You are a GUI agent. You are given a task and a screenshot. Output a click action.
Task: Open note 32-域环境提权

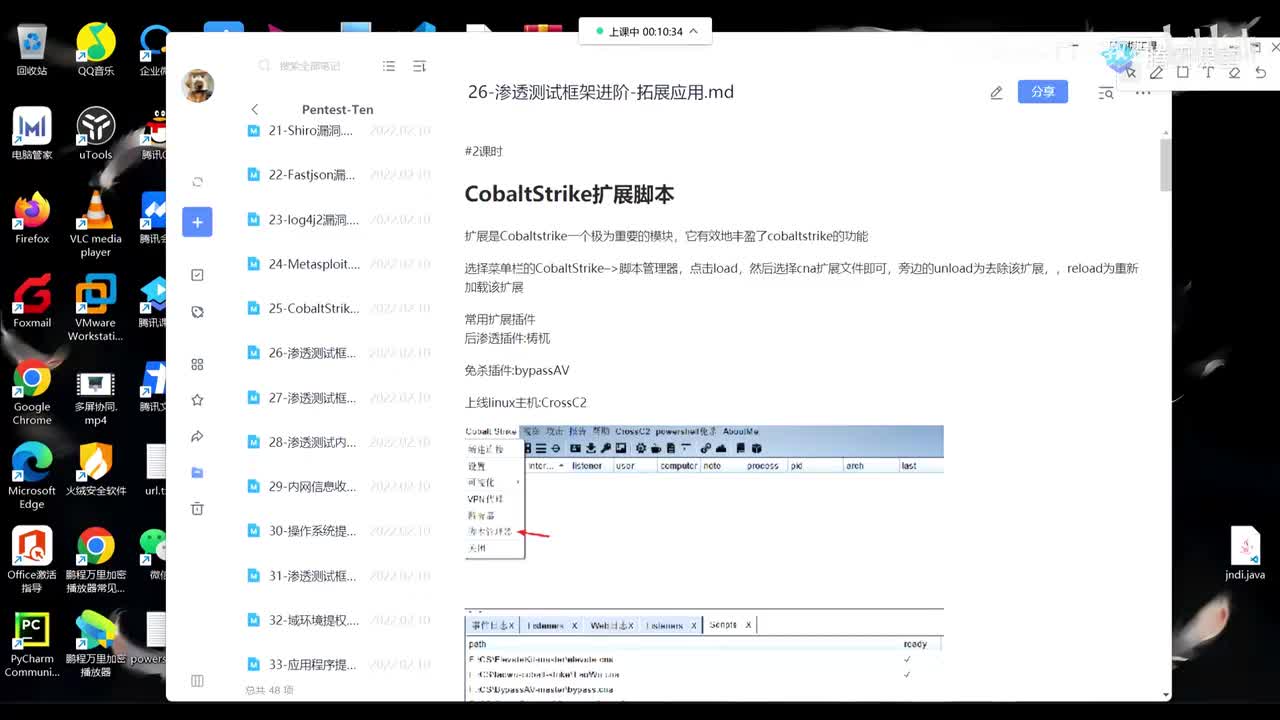[x=337, y=620]
